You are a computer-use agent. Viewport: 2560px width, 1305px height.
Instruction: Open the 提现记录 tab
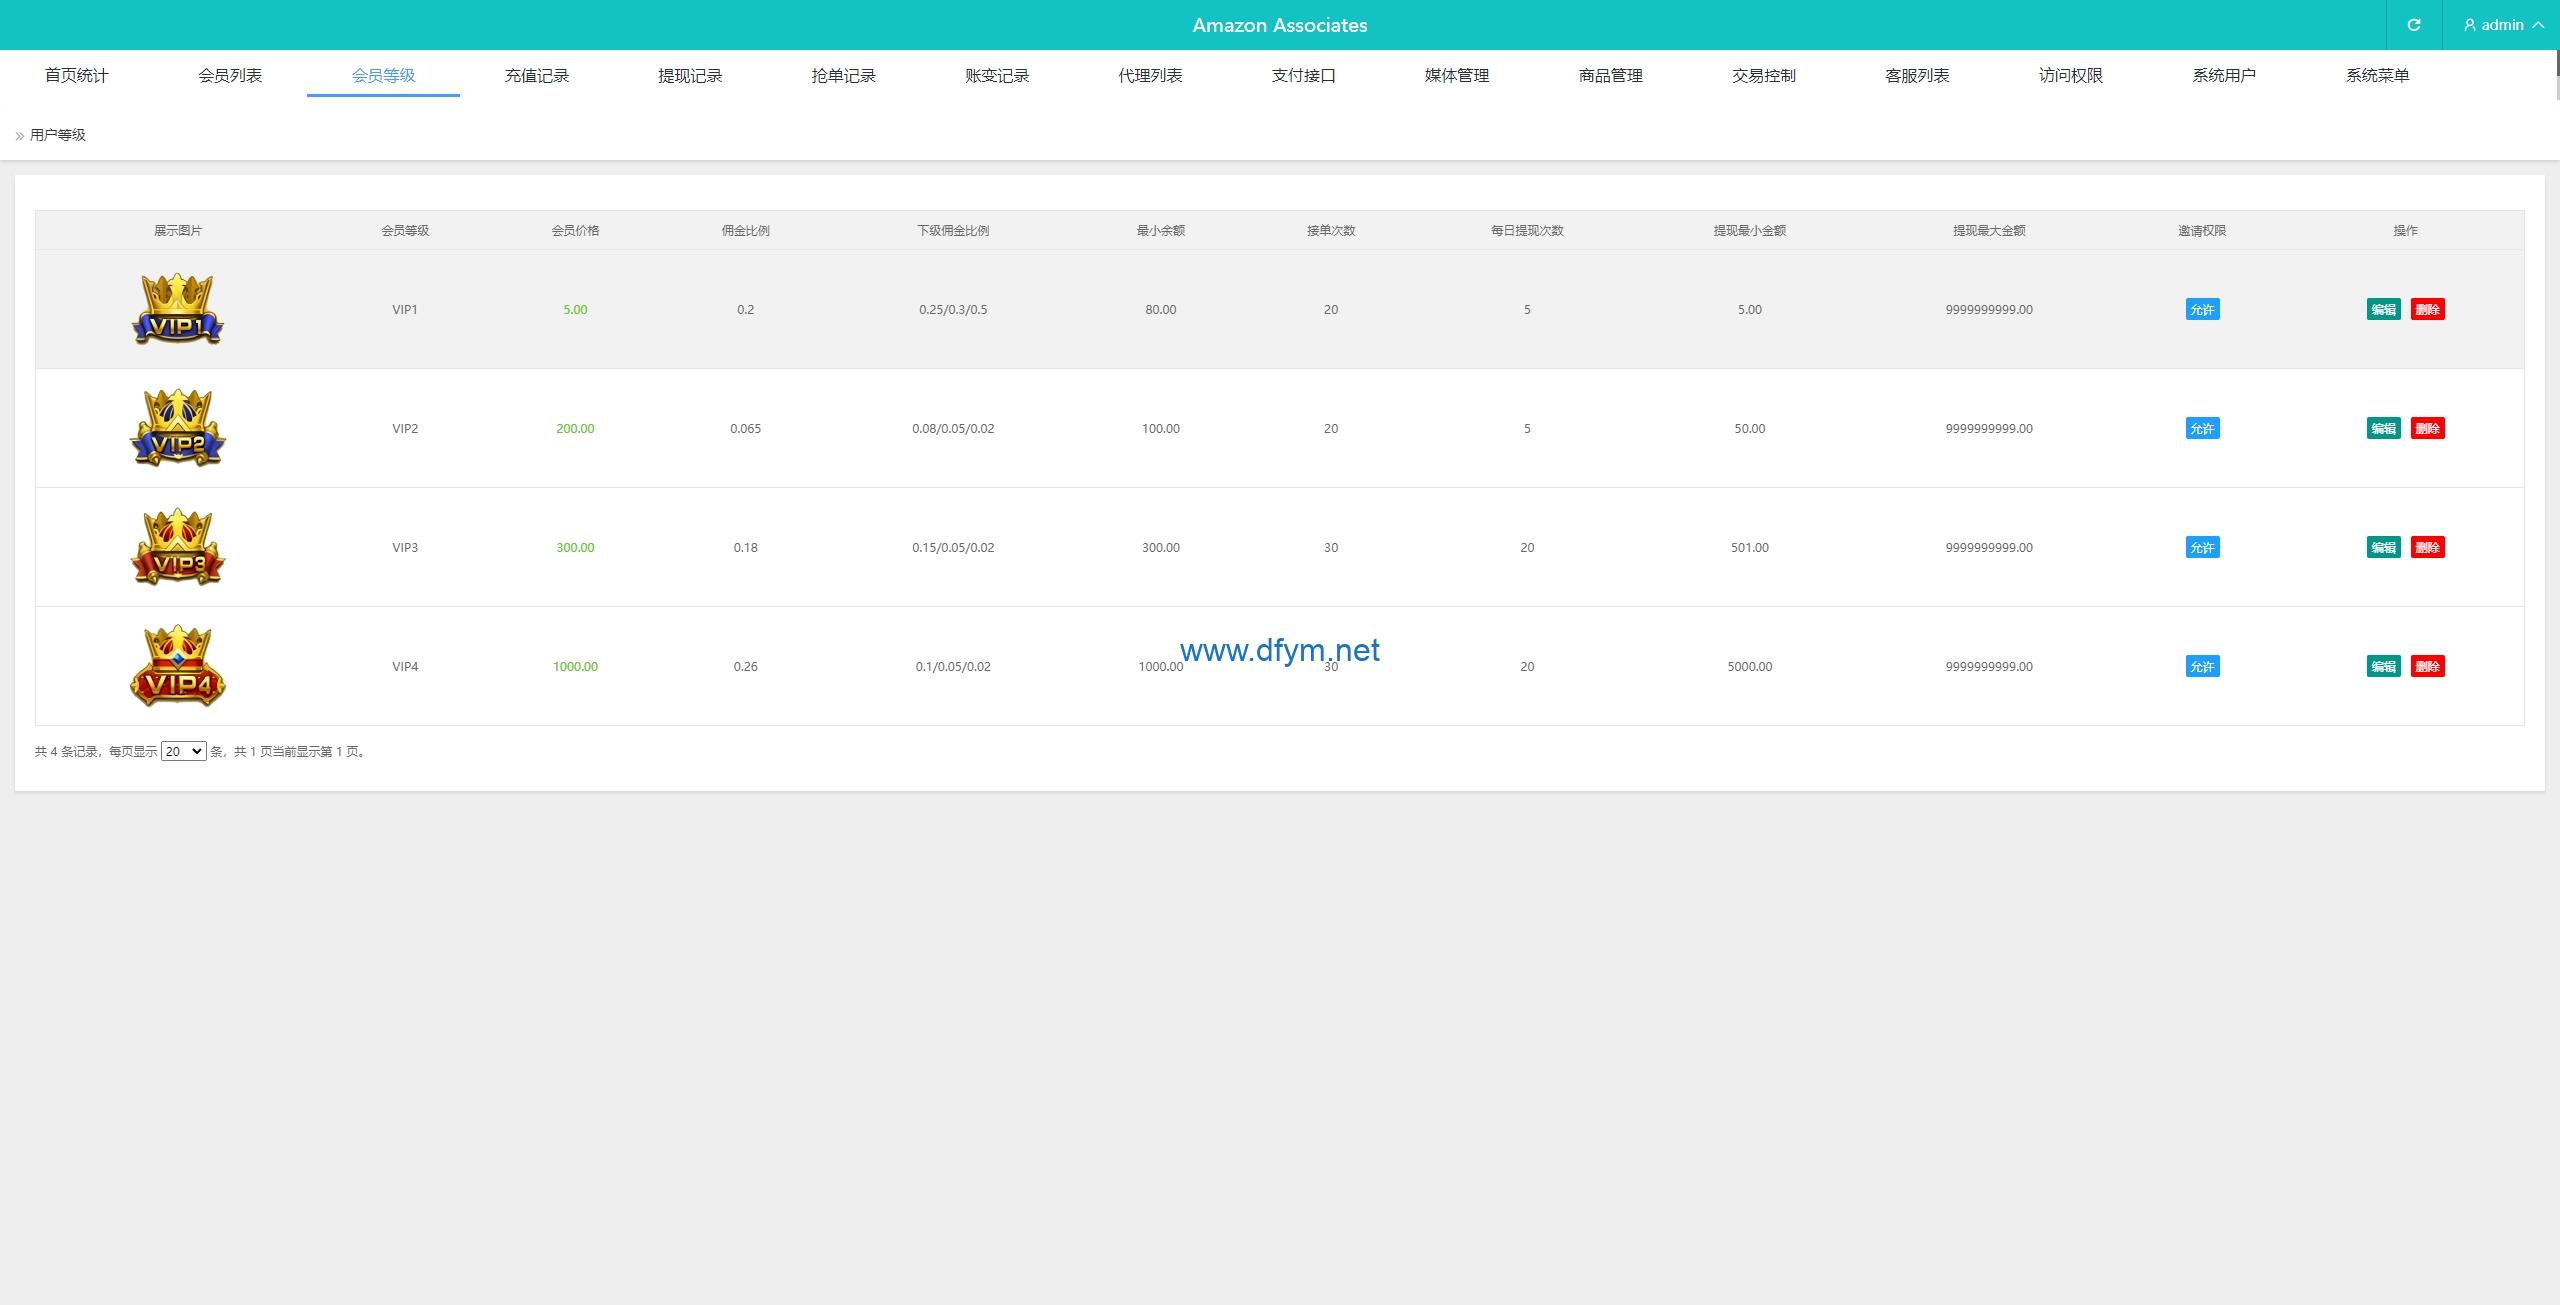[690, 75]
